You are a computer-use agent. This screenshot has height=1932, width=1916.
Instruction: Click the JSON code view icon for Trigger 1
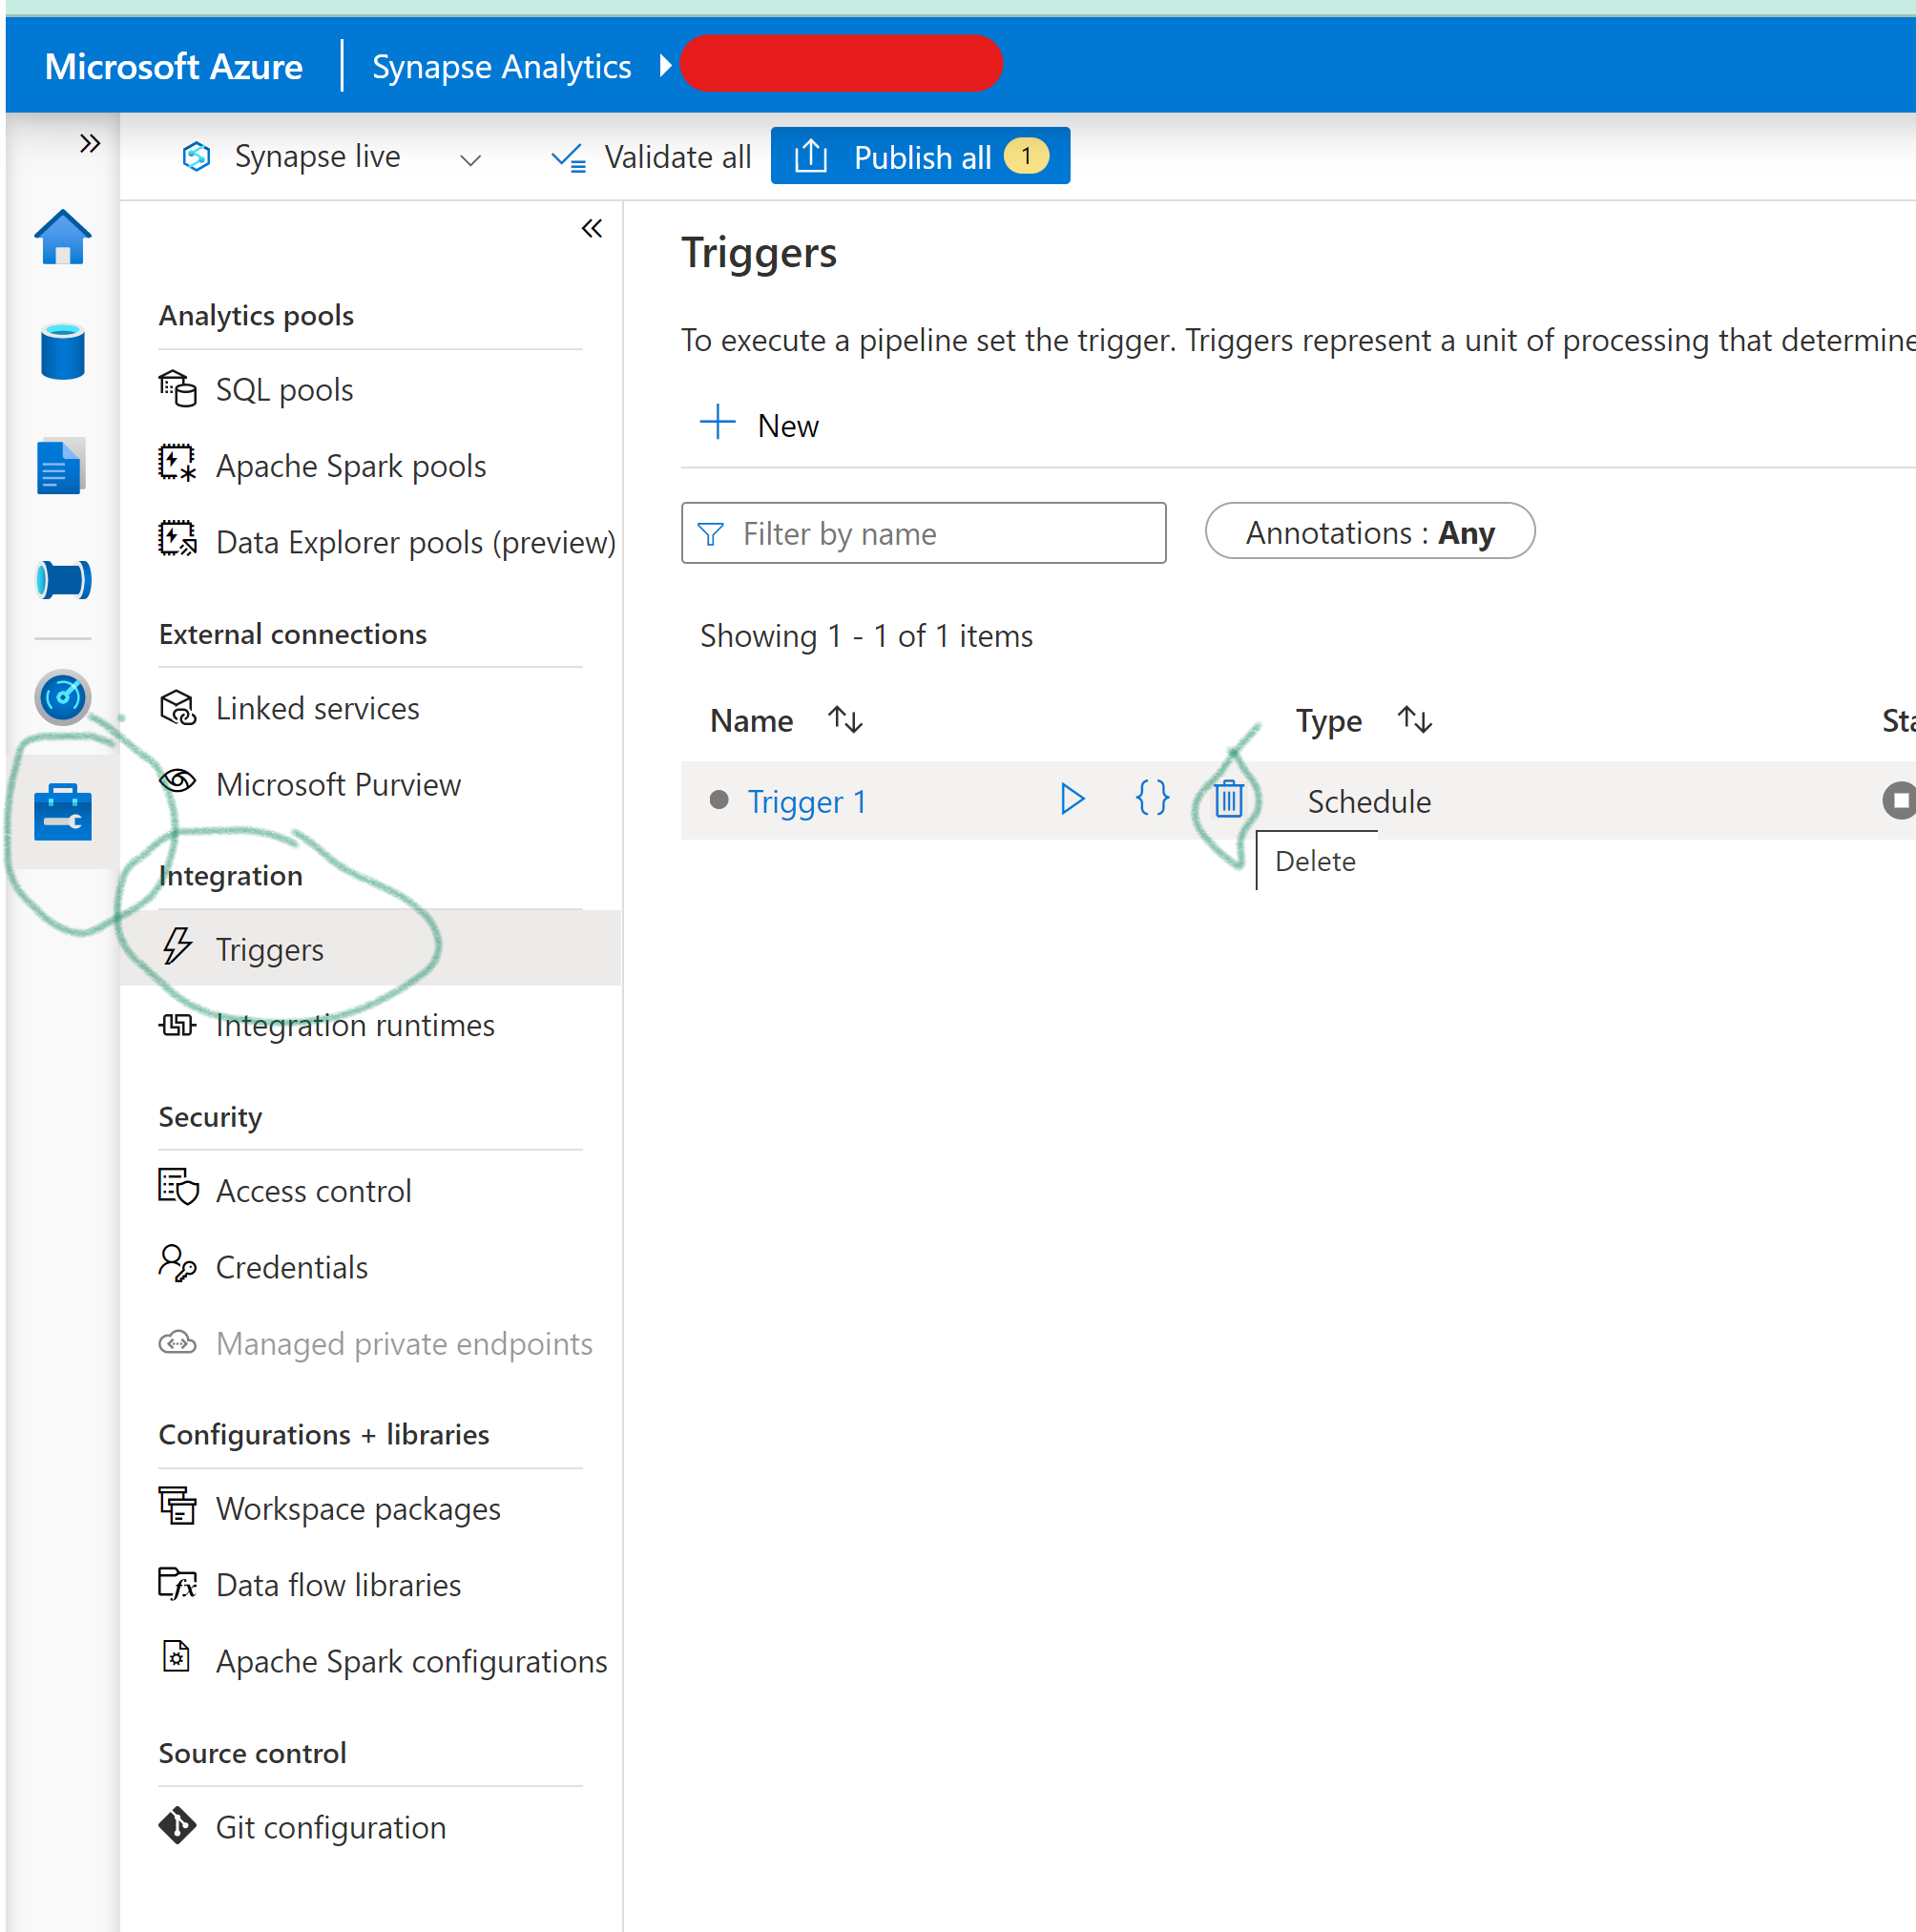[x=1151, y=800]
